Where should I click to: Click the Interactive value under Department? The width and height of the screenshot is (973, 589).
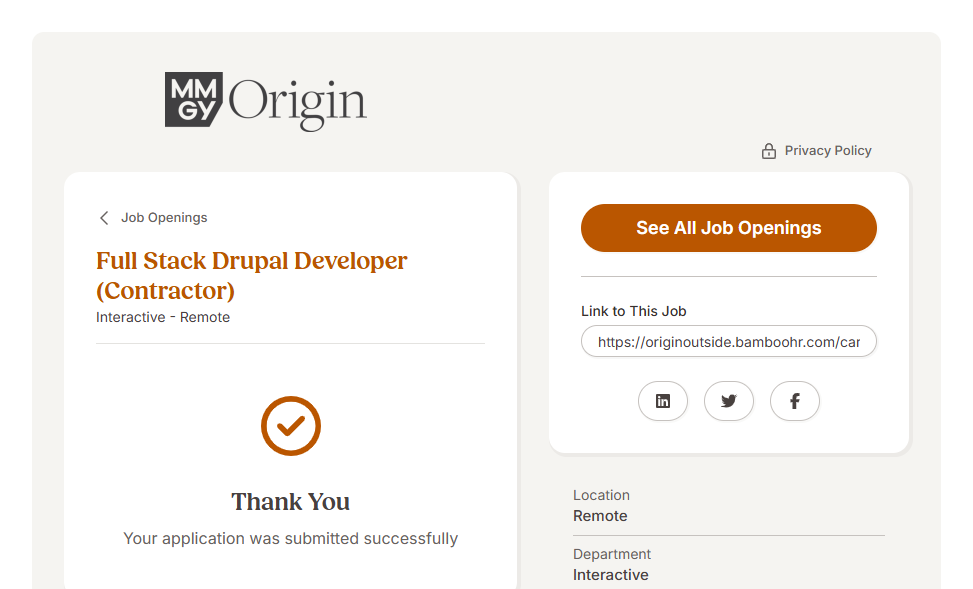pos(610,575)
